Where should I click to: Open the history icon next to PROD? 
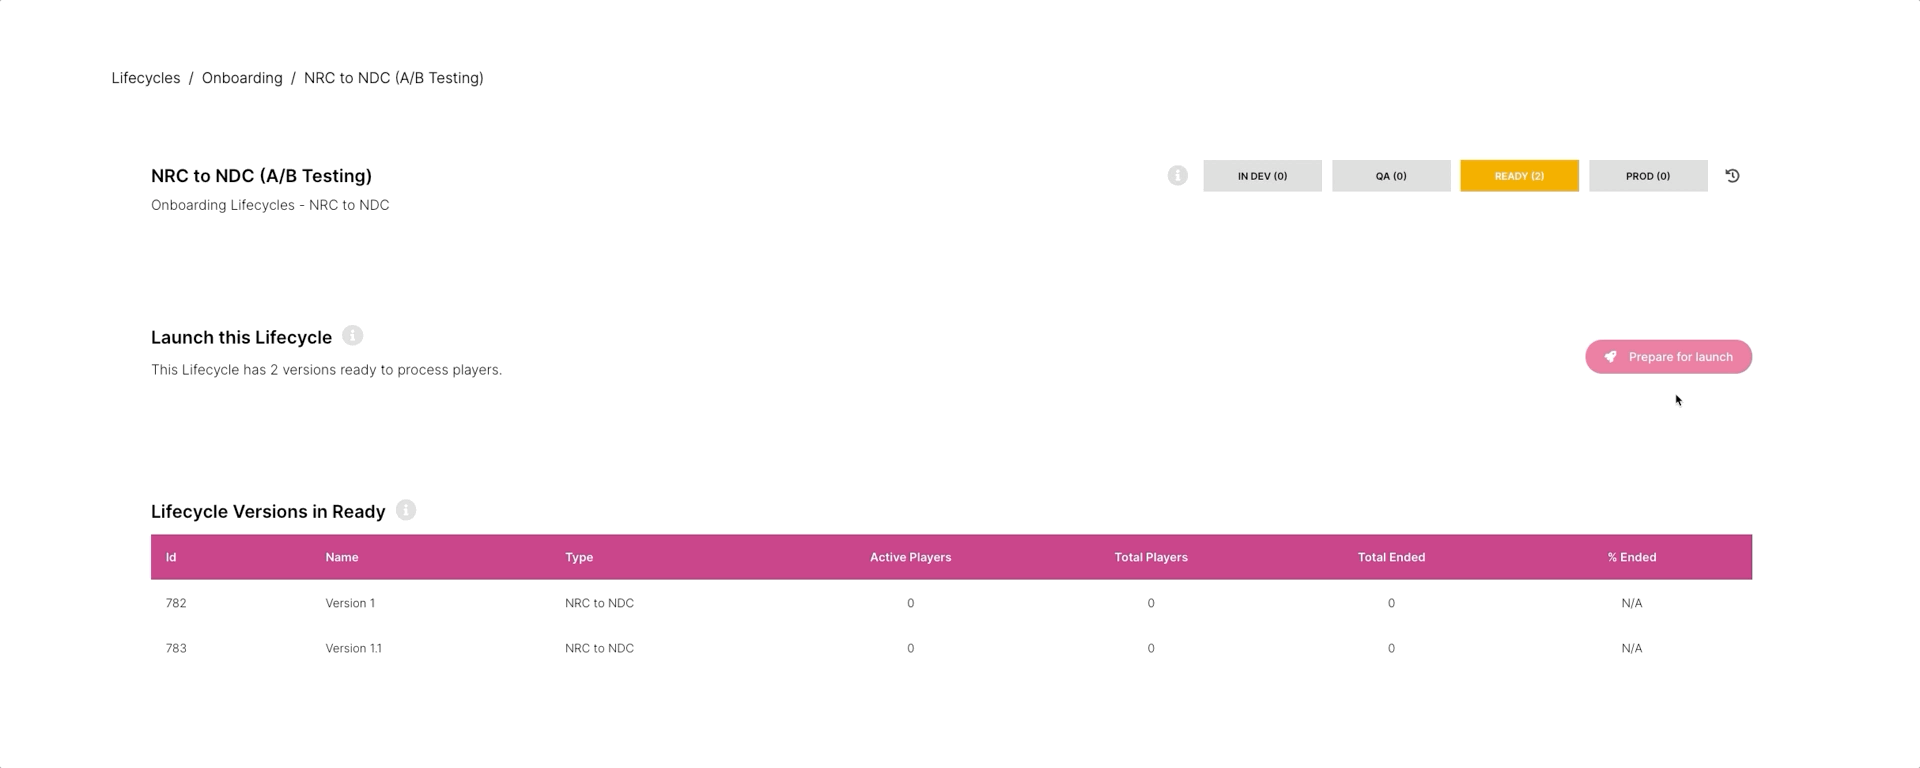tap(1732, 176)
